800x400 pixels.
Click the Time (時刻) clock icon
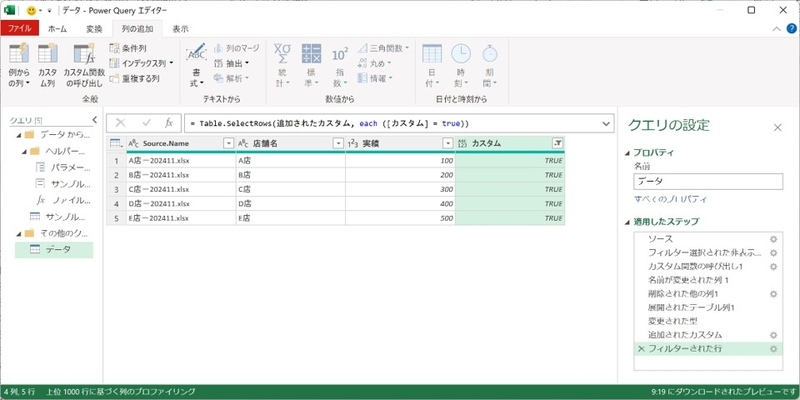coord(461,53)
